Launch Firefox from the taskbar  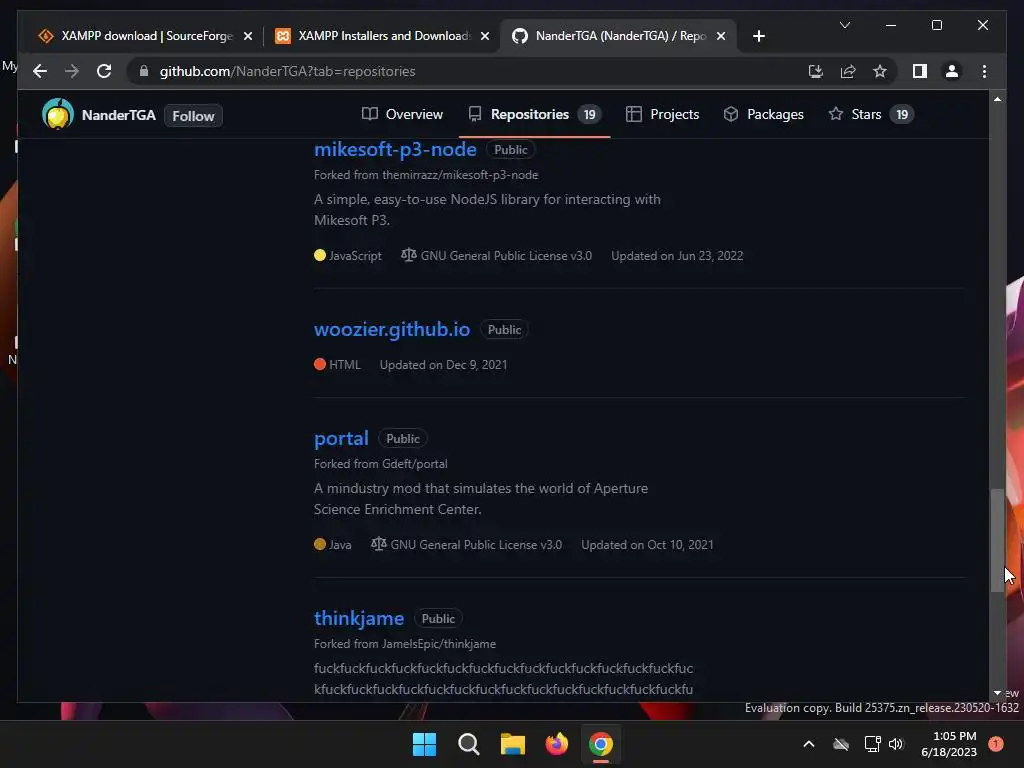556,744
